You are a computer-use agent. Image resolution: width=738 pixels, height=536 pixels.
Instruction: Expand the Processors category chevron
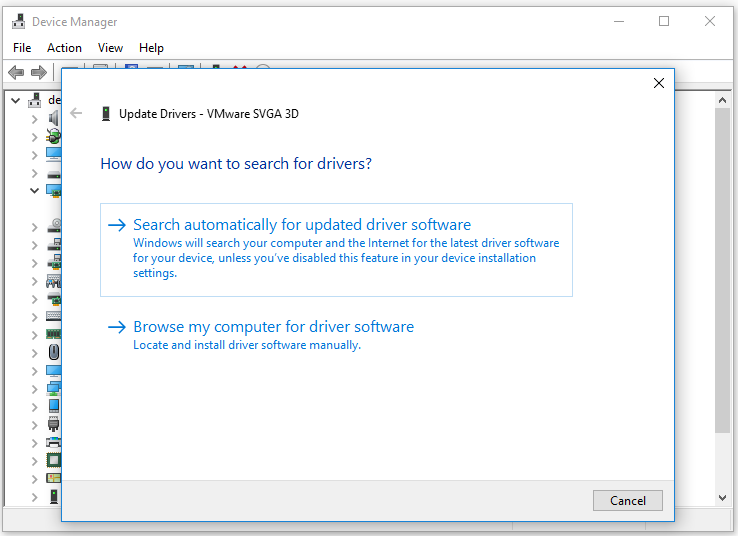34,461
